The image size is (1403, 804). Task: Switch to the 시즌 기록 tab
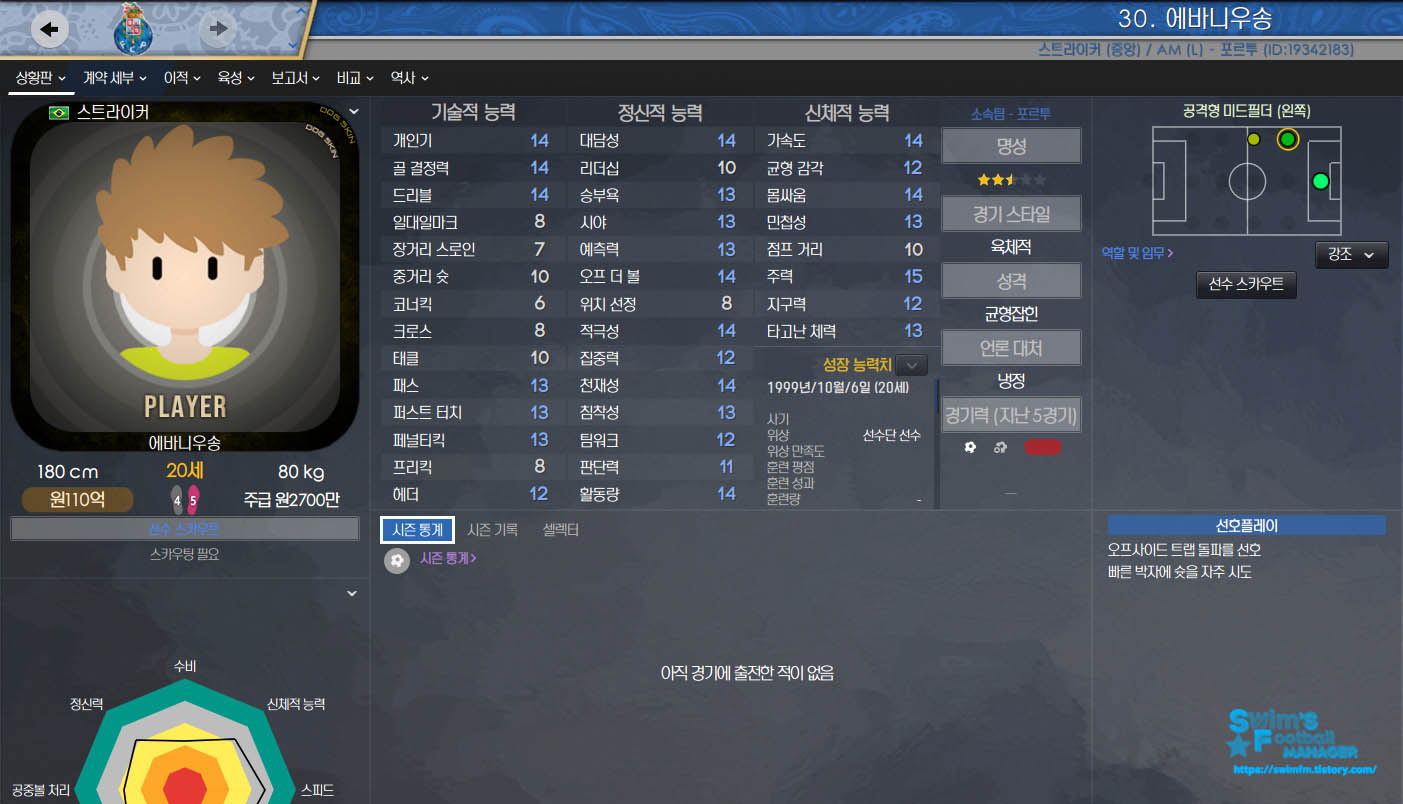493,530
